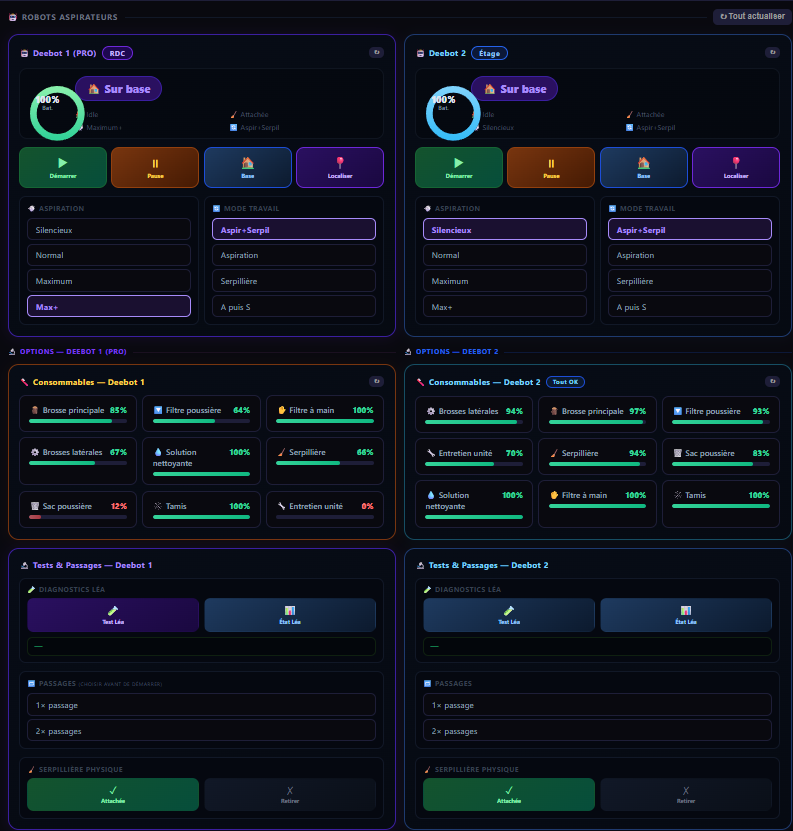793x831 pixels.
Task: Select Normal aspiration for Deebot 1
Action: coord(109,255)
